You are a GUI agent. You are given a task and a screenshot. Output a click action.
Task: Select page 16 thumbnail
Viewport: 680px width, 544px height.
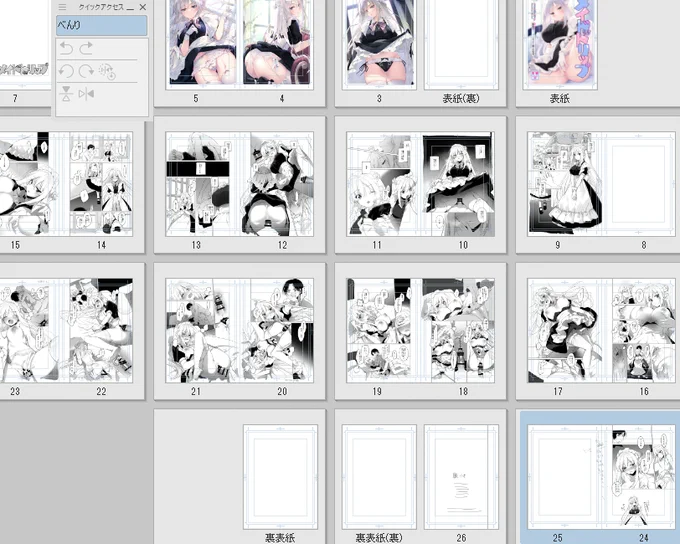tap(639, 331)
